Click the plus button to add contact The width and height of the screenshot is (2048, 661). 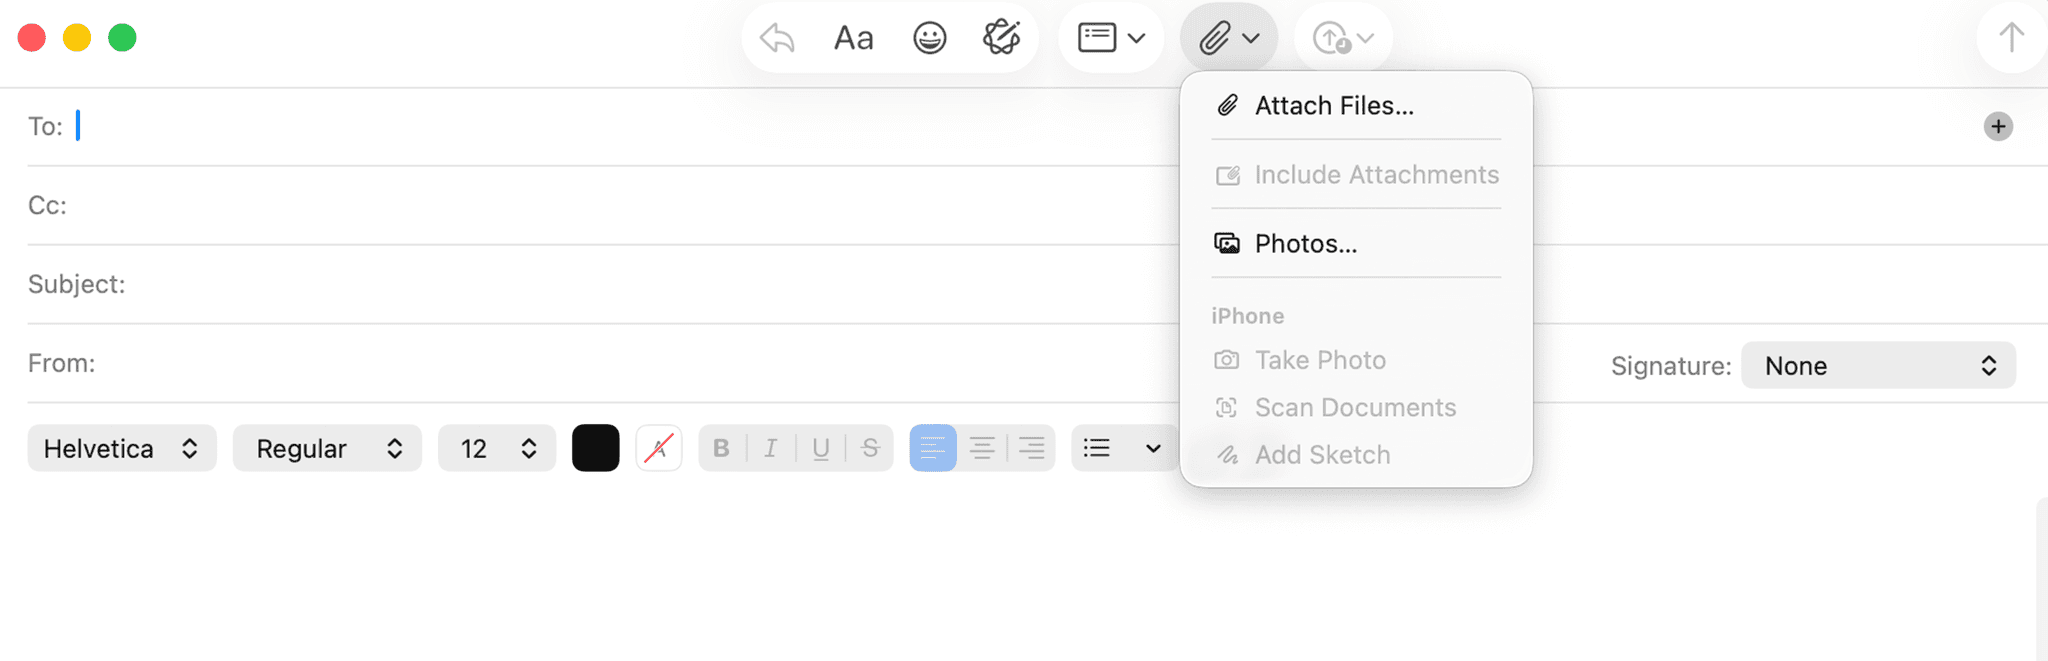click(x=1998, y=126)
